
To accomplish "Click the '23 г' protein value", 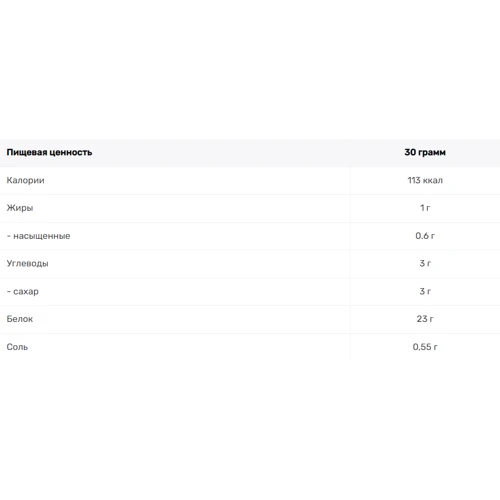I will click(425, 319).
